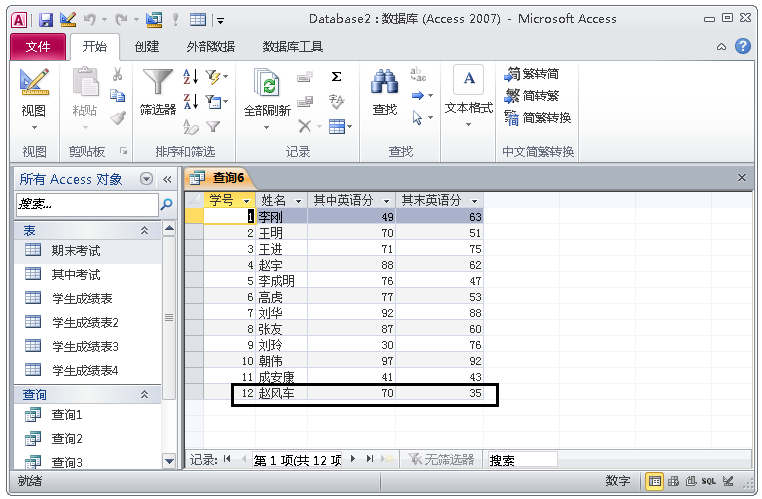The image size is (762, 499).
Task: Click the format painter brush icon
Action: point(118,117)
